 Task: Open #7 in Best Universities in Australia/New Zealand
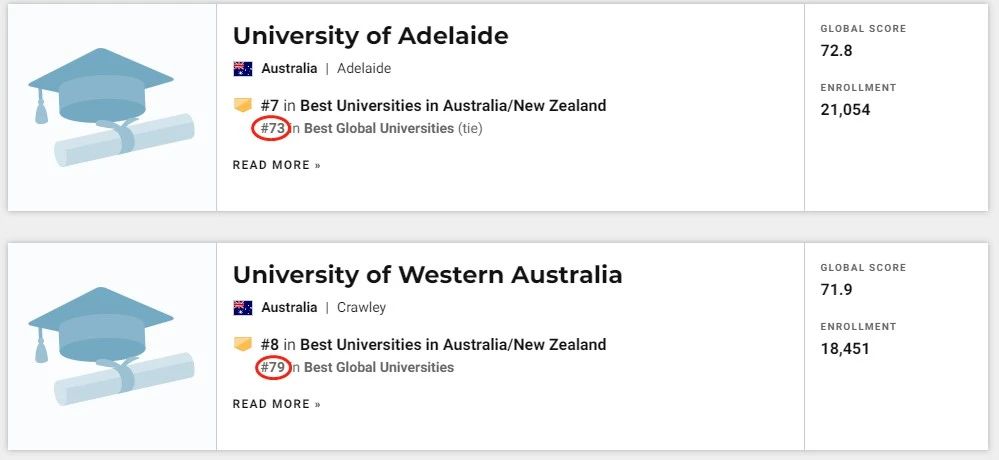(x=433, y=105)
